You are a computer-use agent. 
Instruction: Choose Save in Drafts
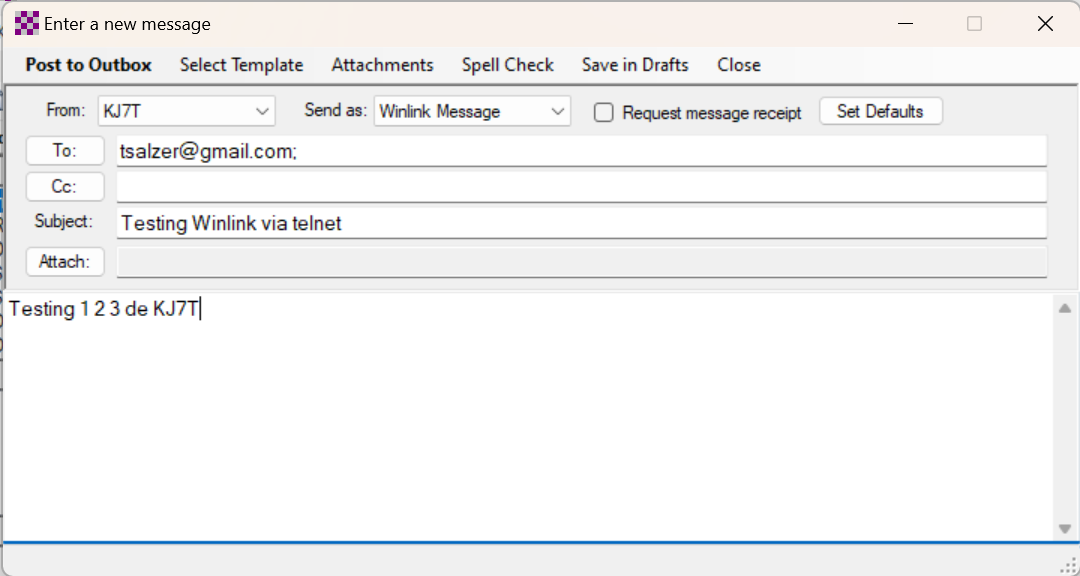[635, 65]
